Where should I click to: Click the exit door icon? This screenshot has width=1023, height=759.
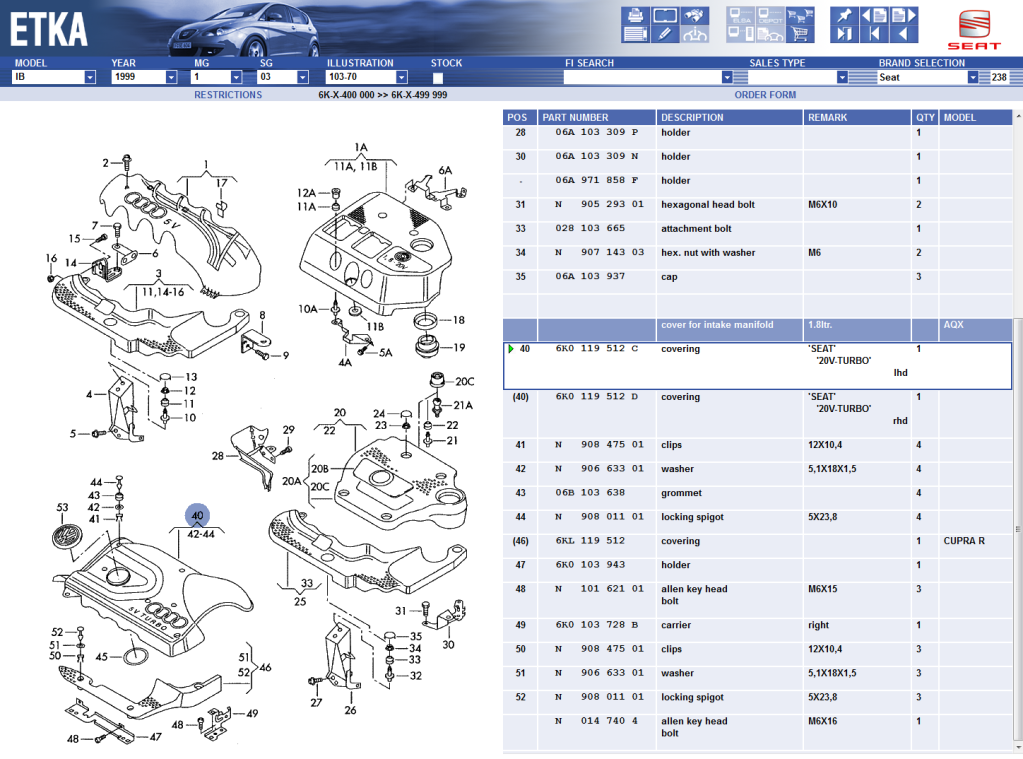[x=844, y=35]
